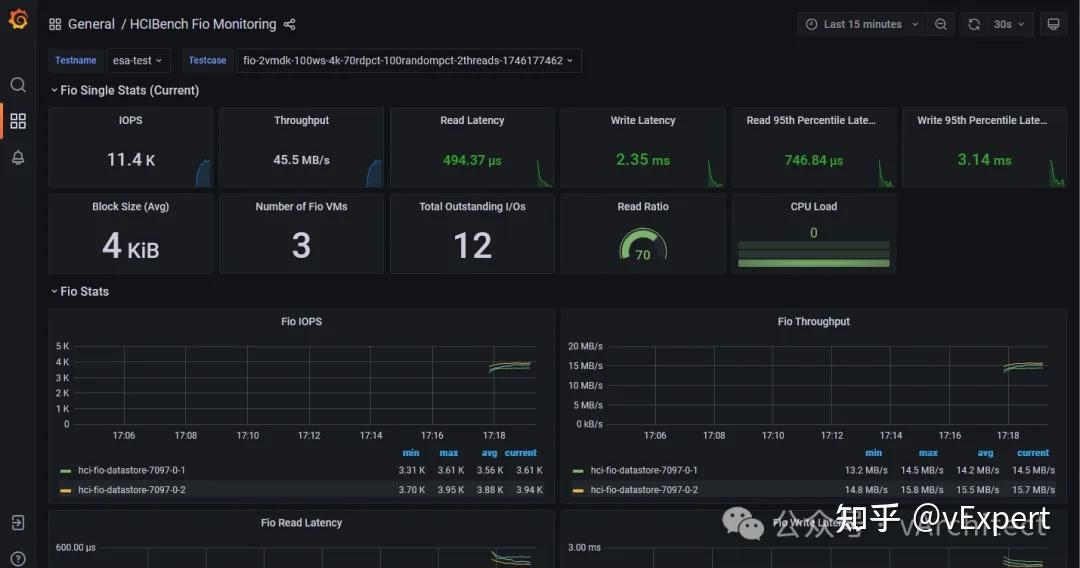Open the Read 95th Percentile Latency panel title
1080x568 pixels.
[811, 120]
